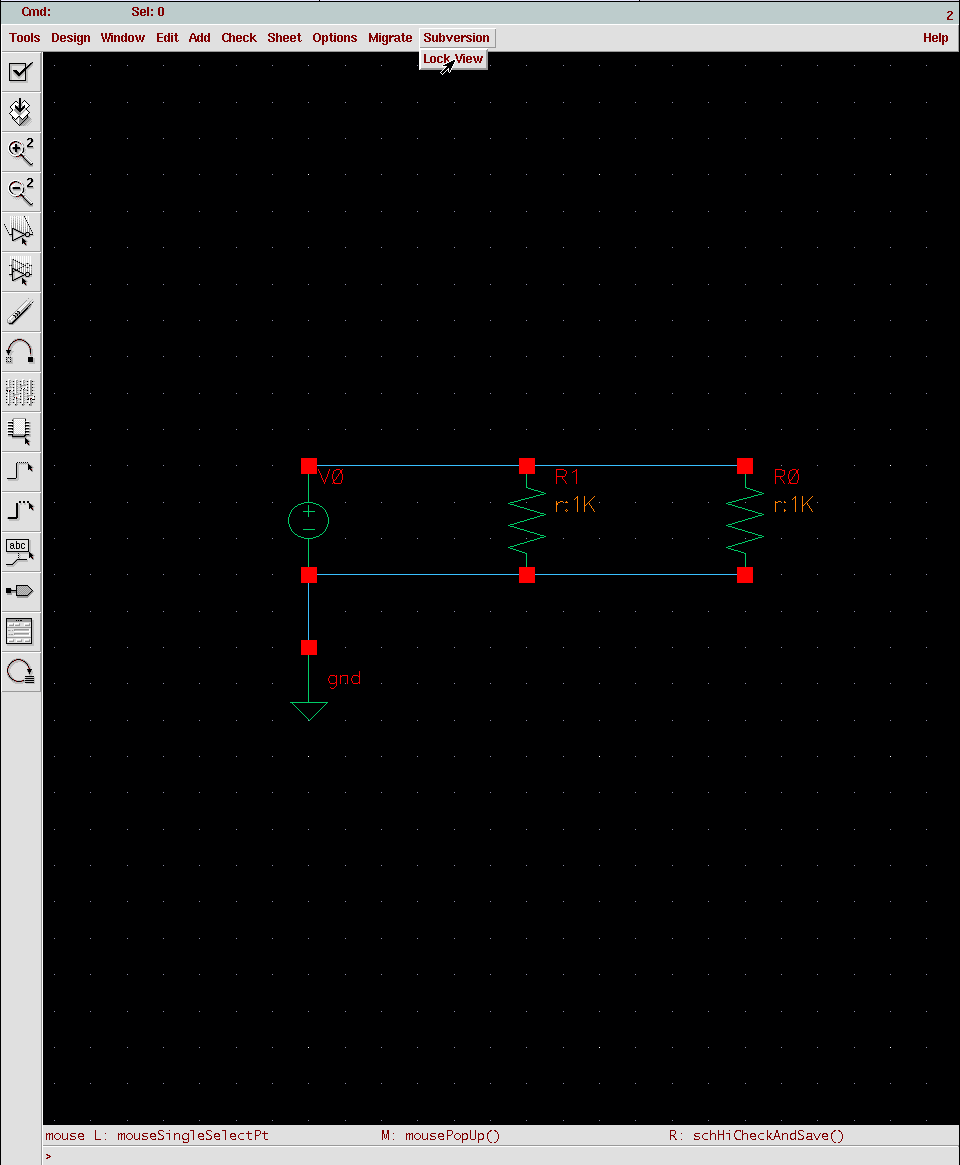Choose Lock View from Subversion menu
This screenshot has width=960, height=1165.
click(x=453, y=59)
